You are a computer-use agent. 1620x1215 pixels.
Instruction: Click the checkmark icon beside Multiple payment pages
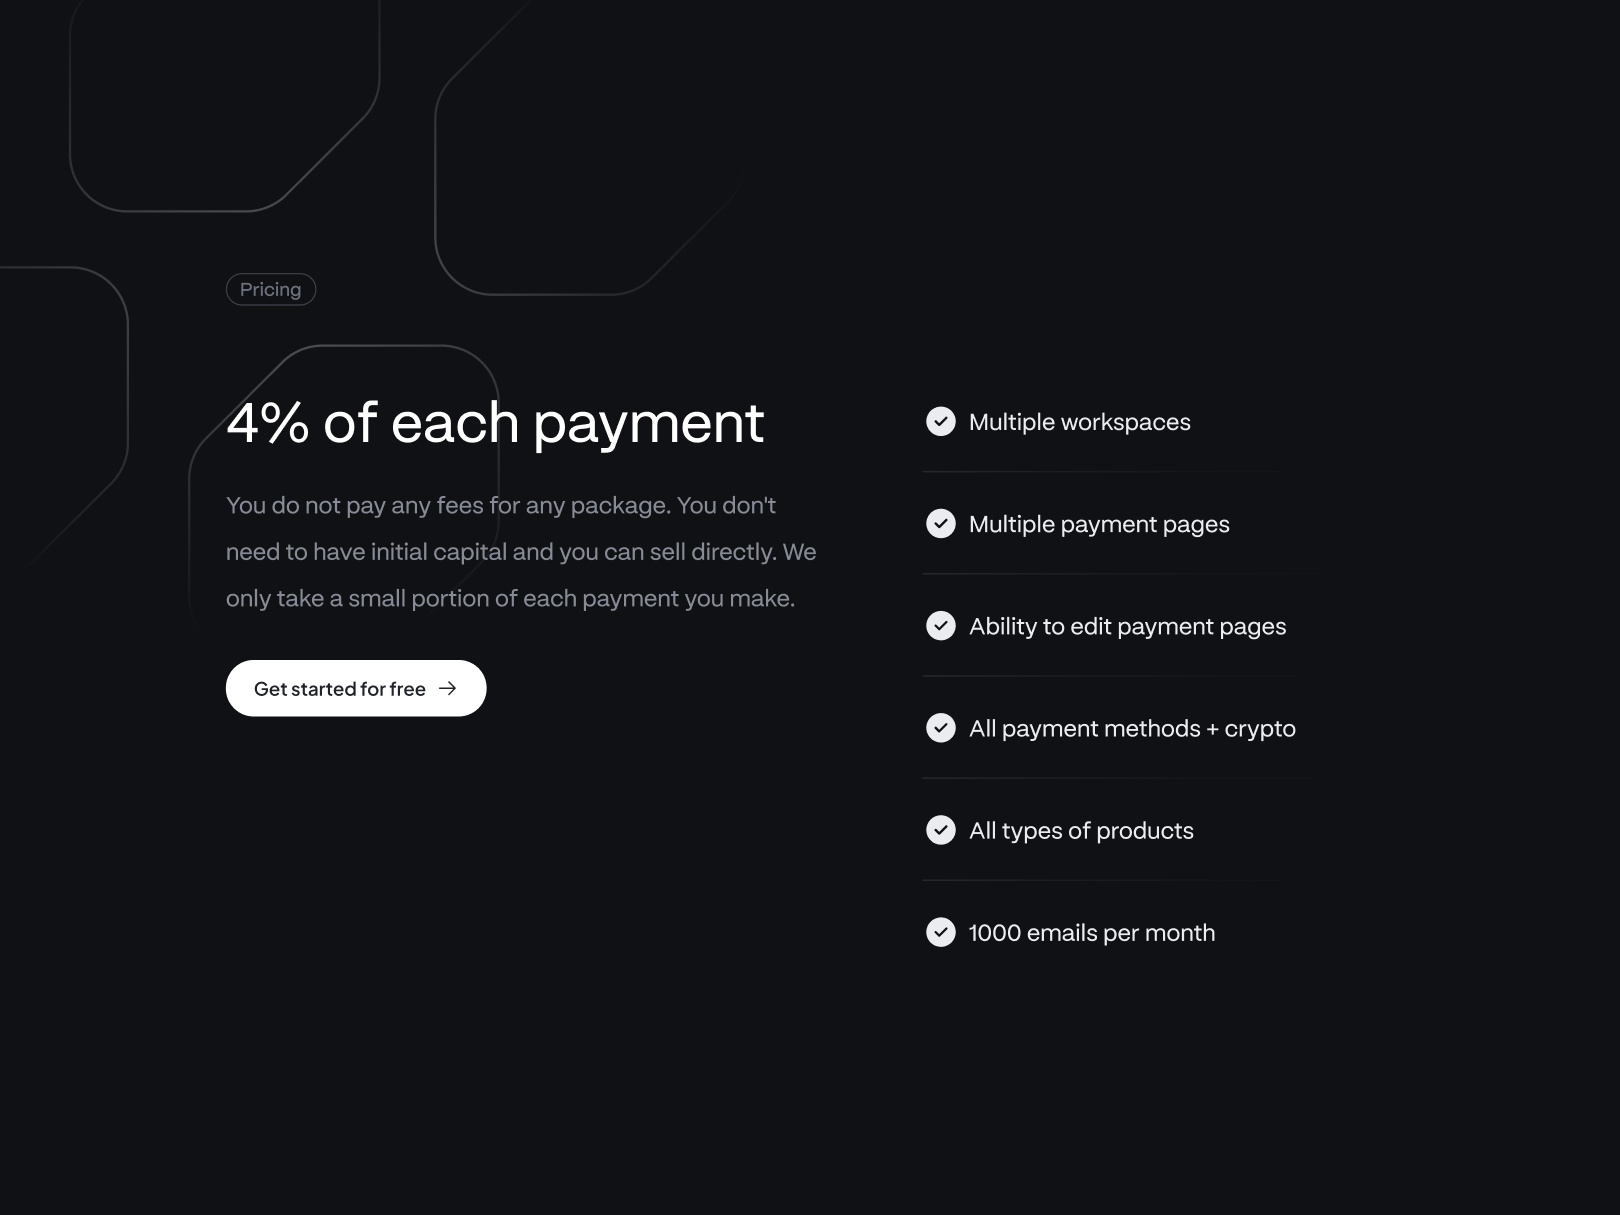point(941,524)
